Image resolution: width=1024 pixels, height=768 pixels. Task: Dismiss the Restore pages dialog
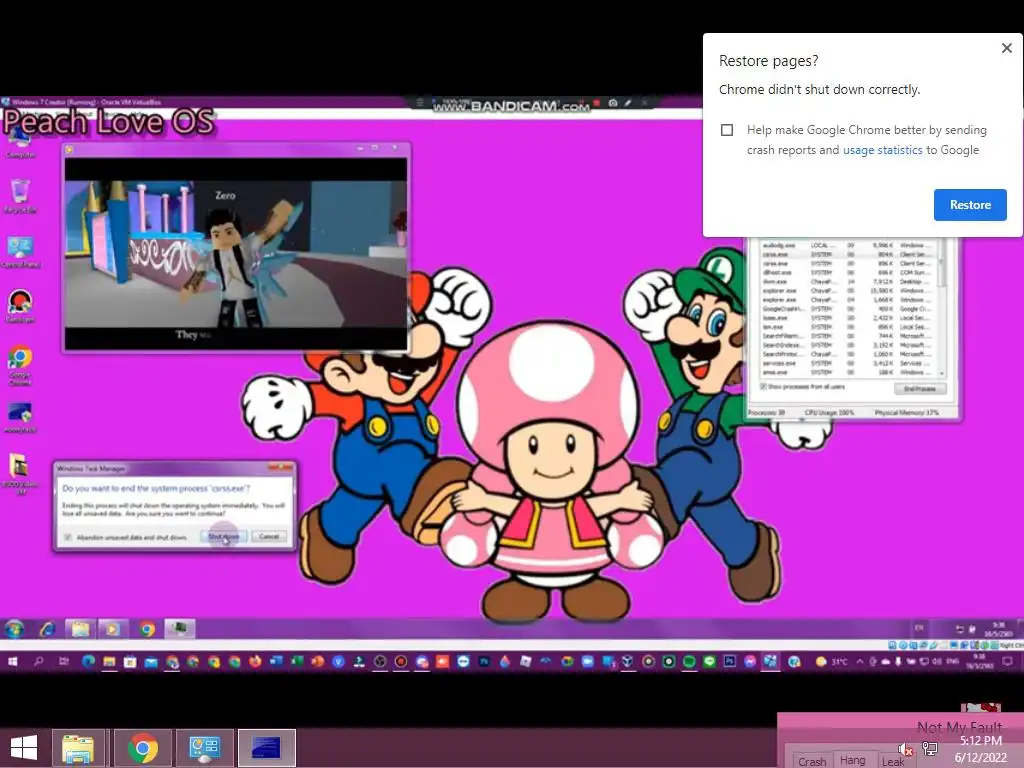coord(1006,48)
